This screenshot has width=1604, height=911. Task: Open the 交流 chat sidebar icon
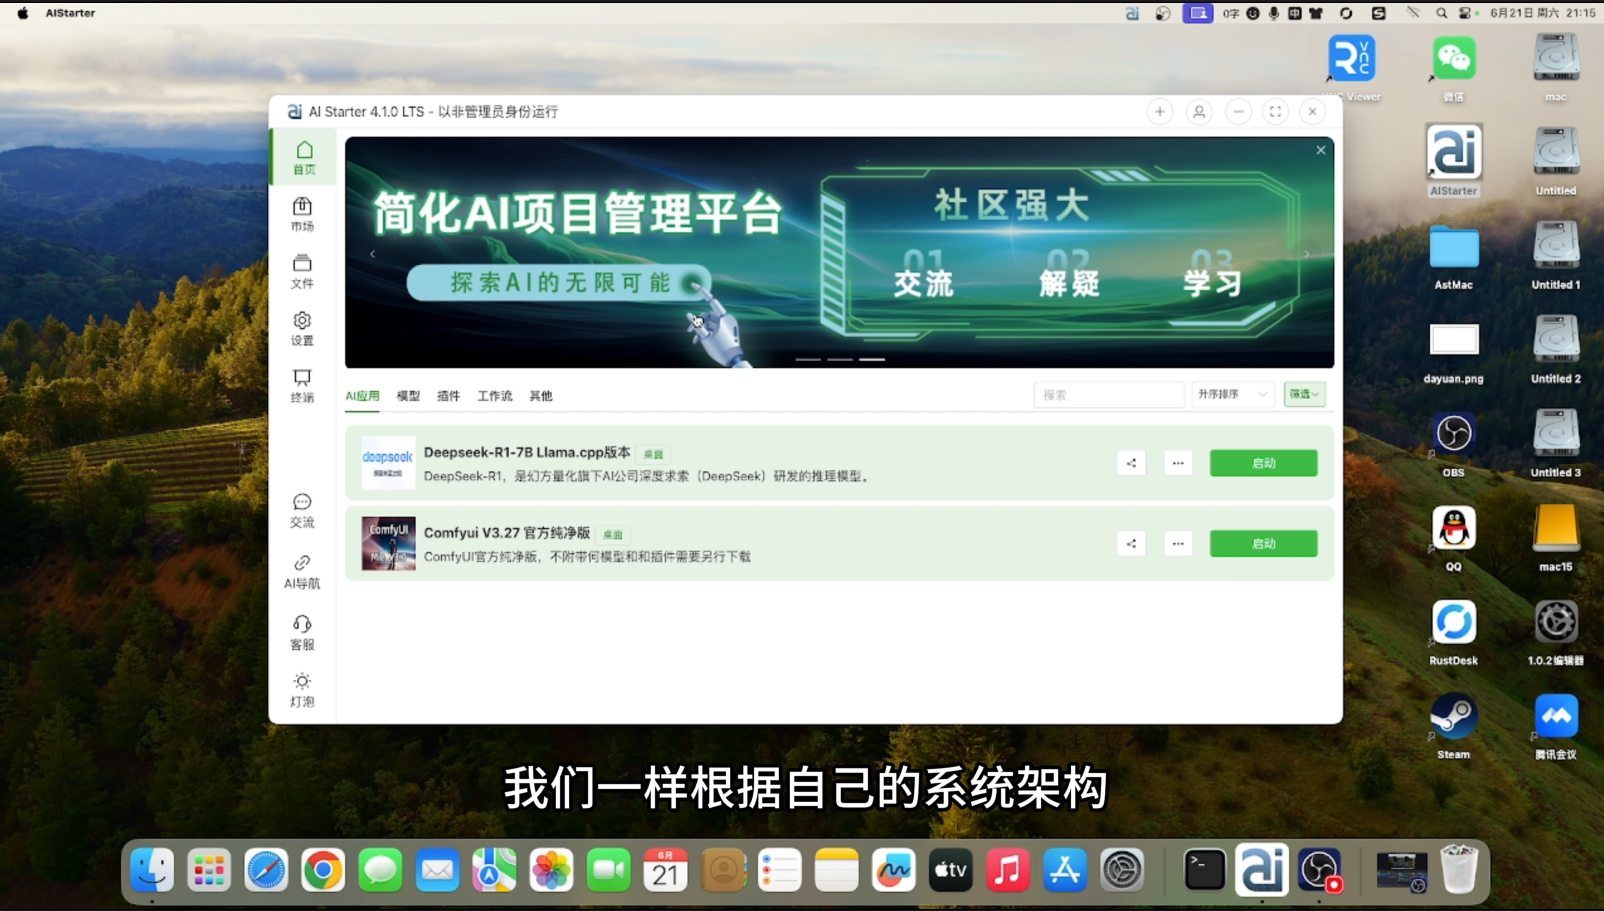[302, 511]
